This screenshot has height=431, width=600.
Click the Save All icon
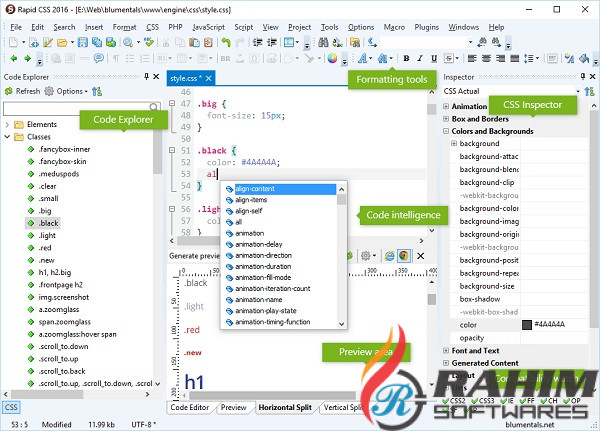click(x=97, y=42)
